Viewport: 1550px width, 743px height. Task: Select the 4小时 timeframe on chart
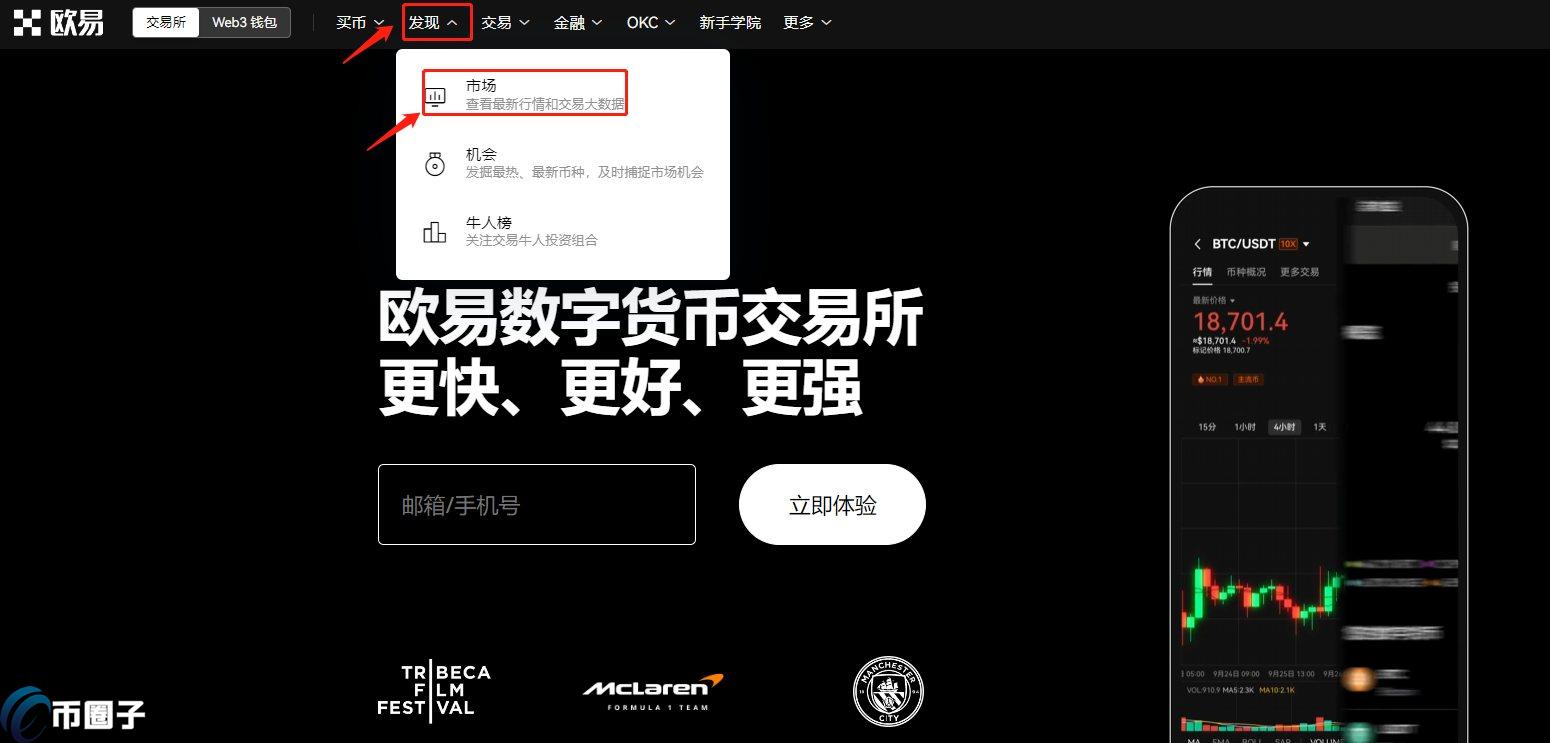tap(1283, 426)
